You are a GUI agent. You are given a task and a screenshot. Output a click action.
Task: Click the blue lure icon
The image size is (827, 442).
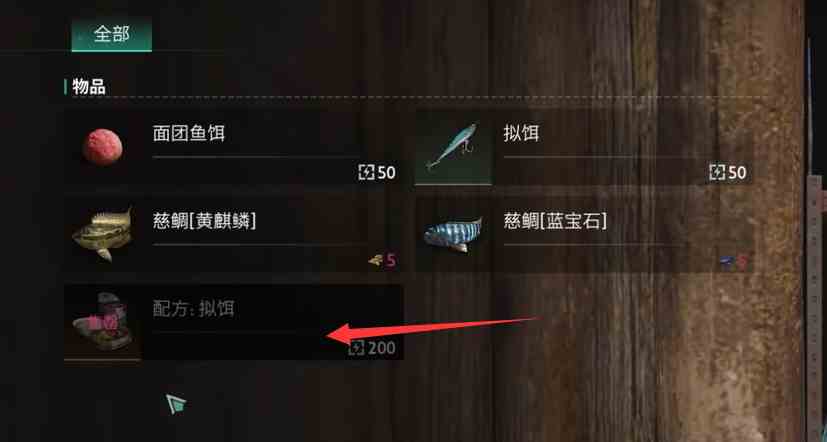453,147
